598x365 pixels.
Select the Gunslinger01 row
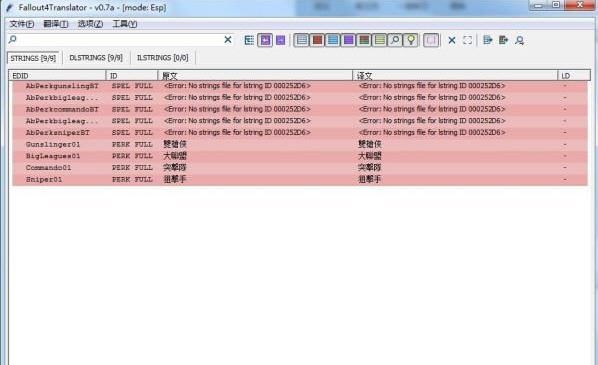(300, 145)
